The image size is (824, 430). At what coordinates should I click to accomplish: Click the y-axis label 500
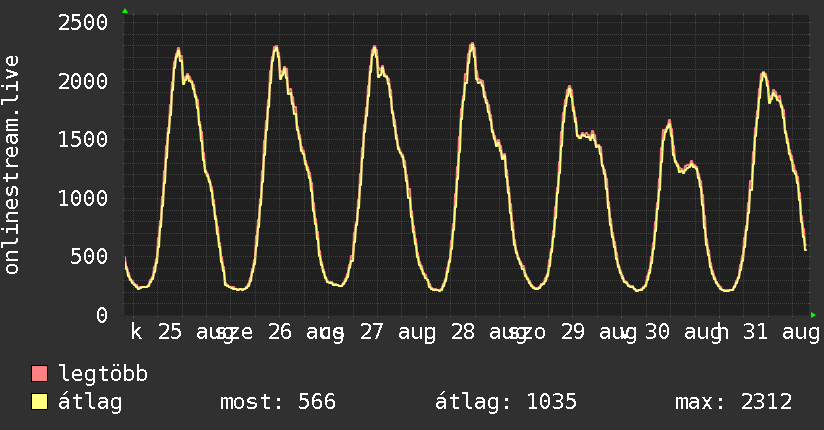click(x=89, y=257)
